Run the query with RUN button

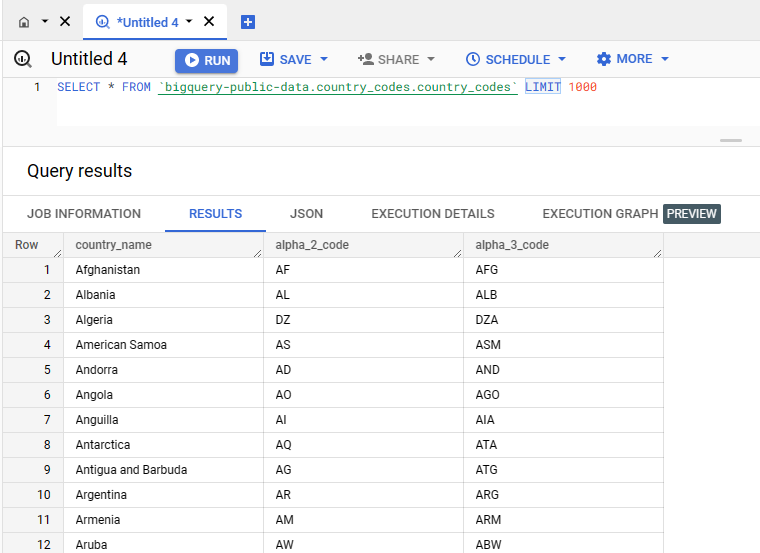tap(206, 61)
